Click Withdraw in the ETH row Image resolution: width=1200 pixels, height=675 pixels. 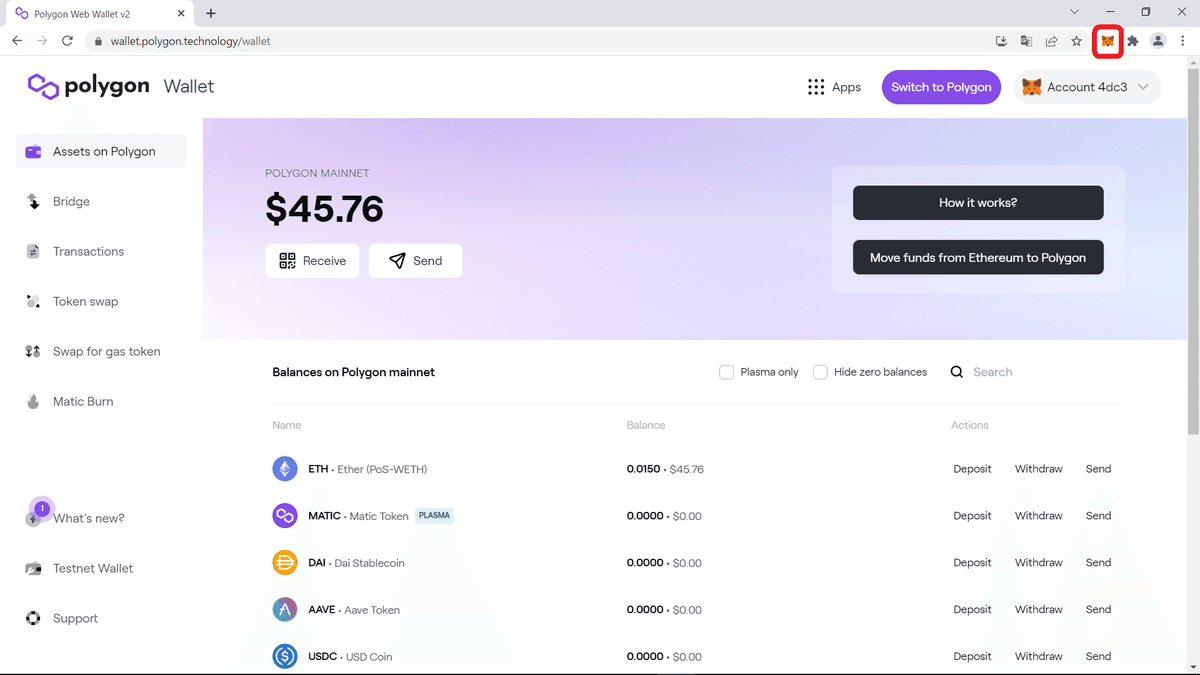pyautogui.click(x=1038, y=468)
